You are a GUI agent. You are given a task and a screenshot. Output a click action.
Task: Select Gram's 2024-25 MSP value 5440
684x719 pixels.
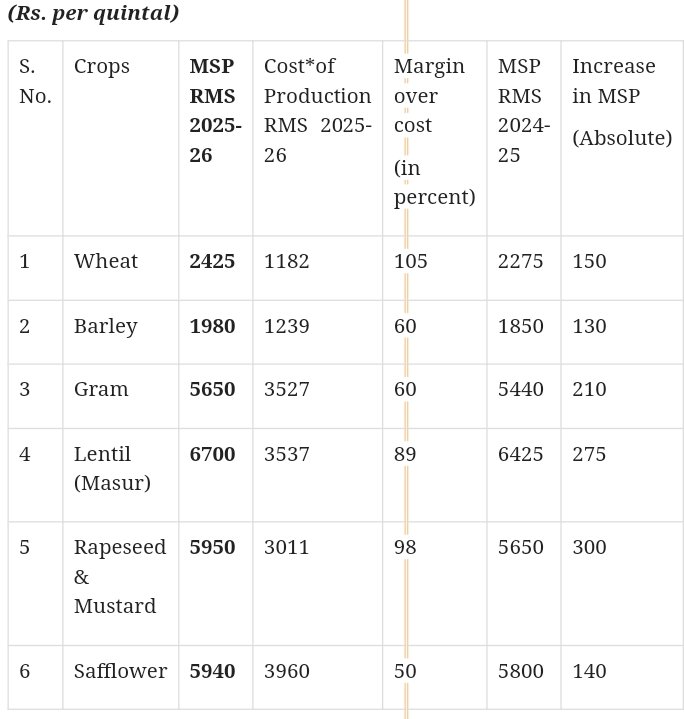click(521, 389)
